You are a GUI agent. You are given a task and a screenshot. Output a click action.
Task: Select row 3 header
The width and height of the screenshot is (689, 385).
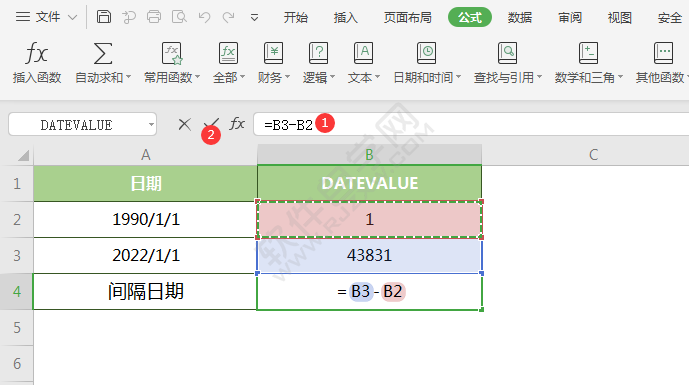pos(17,255)
